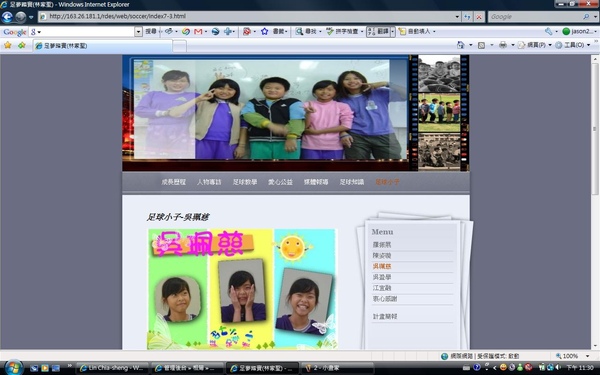Open Favorites Center with the yellow star
The height and width of the screenshot is (375, 600).
click(x=8, y=45)
